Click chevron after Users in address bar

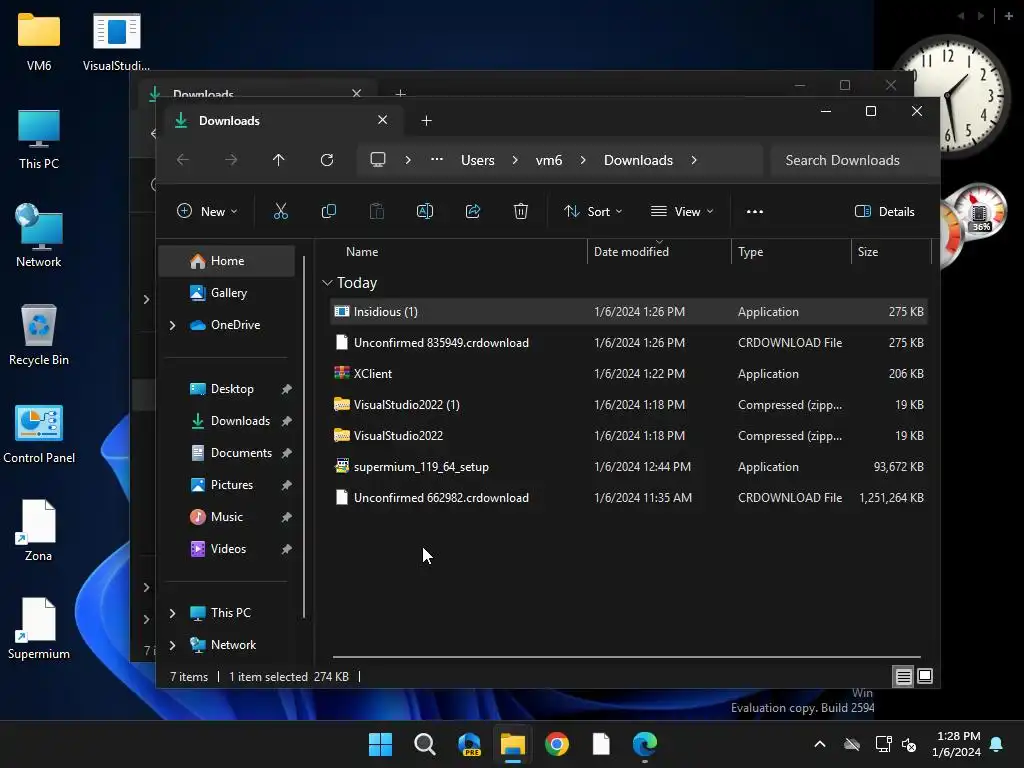click(515, 160)
